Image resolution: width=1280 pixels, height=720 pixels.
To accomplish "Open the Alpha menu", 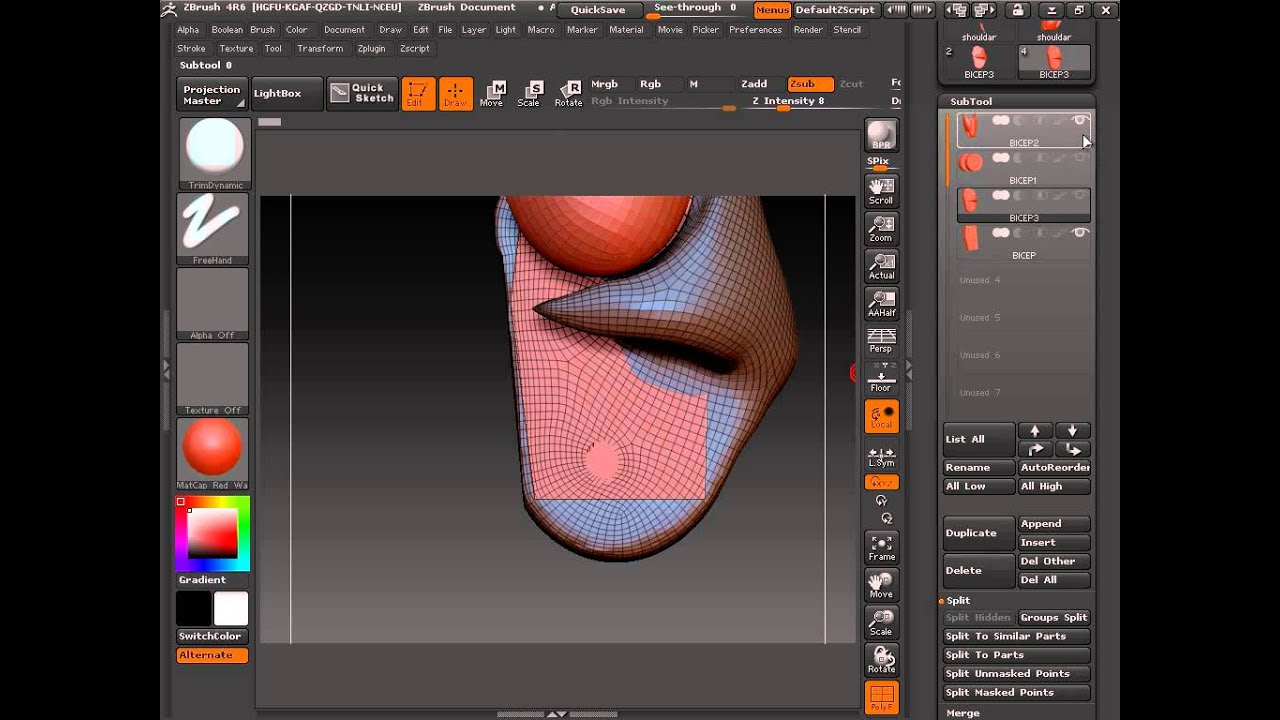I will pyautogui.click(x=188, y=30).
